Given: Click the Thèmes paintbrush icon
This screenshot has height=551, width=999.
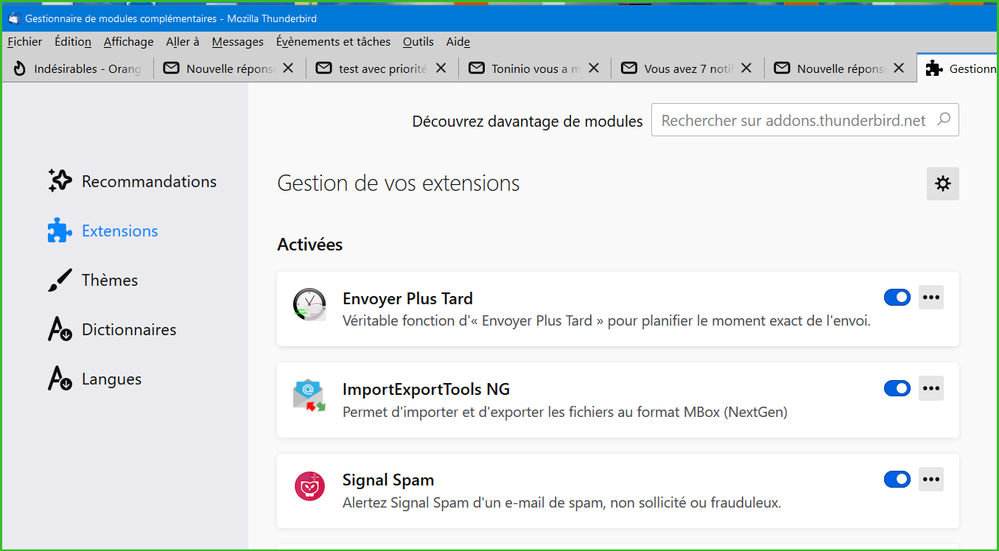Looking at the screenshot, I should coord(60,281).
